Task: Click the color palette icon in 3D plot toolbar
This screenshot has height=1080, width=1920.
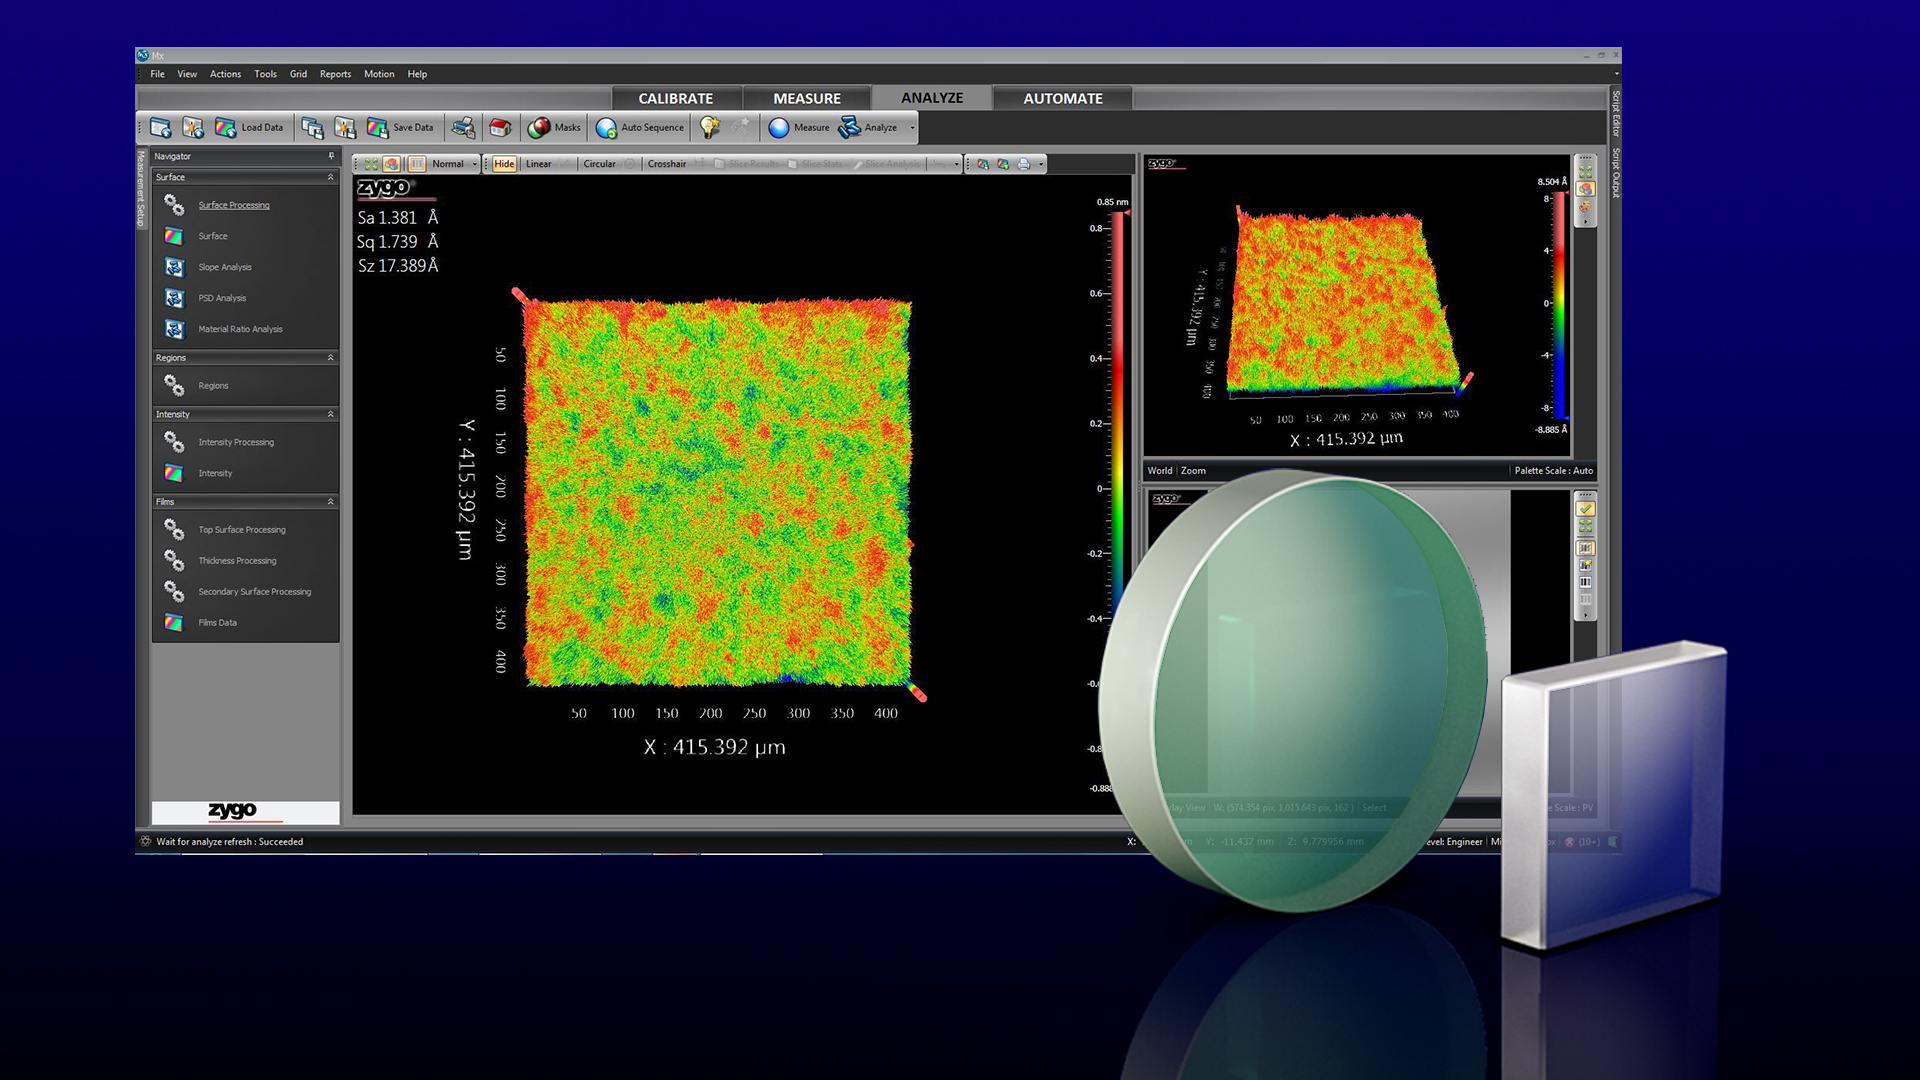Action: 1586,207
